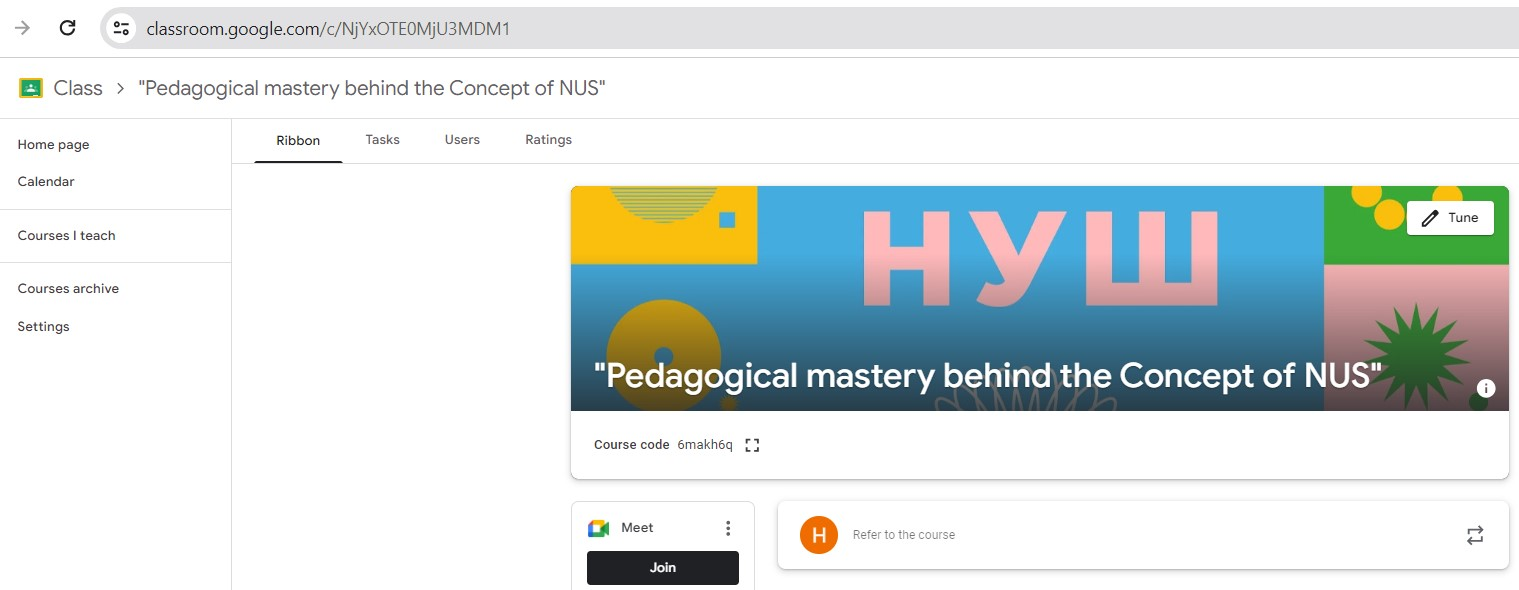
Task: Click the Google Classroom logo icon
Action: point(31,88)
